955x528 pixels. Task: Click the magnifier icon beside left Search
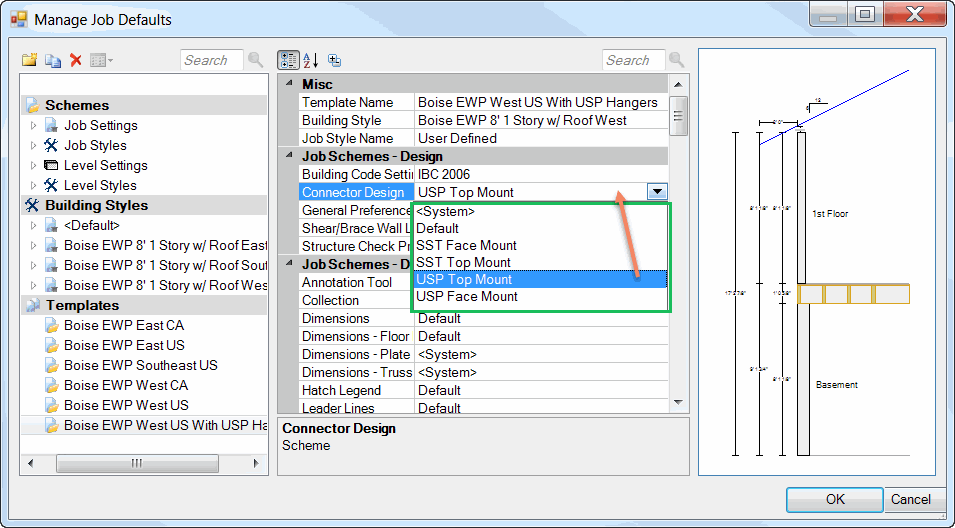[x=256, y=60]
